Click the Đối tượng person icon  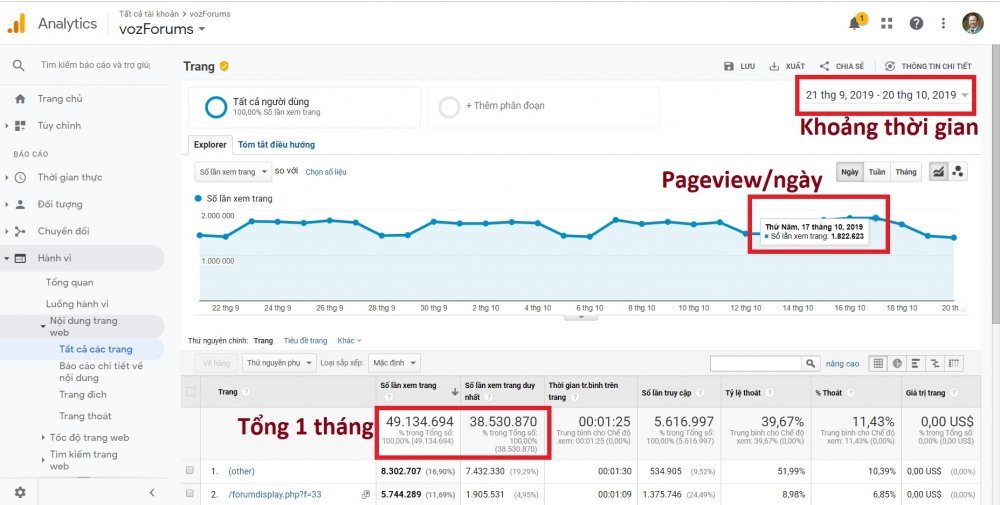[x=20, y=204]
